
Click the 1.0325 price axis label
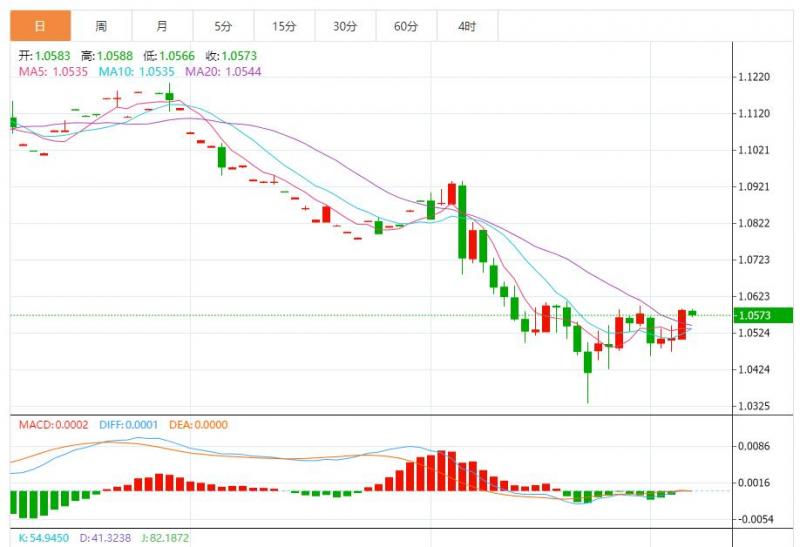click(x=755, y=406)
